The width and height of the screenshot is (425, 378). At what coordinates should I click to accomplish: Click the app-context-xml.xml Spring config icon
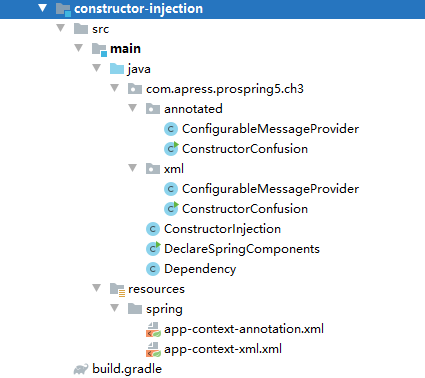(x=153, y=349)
